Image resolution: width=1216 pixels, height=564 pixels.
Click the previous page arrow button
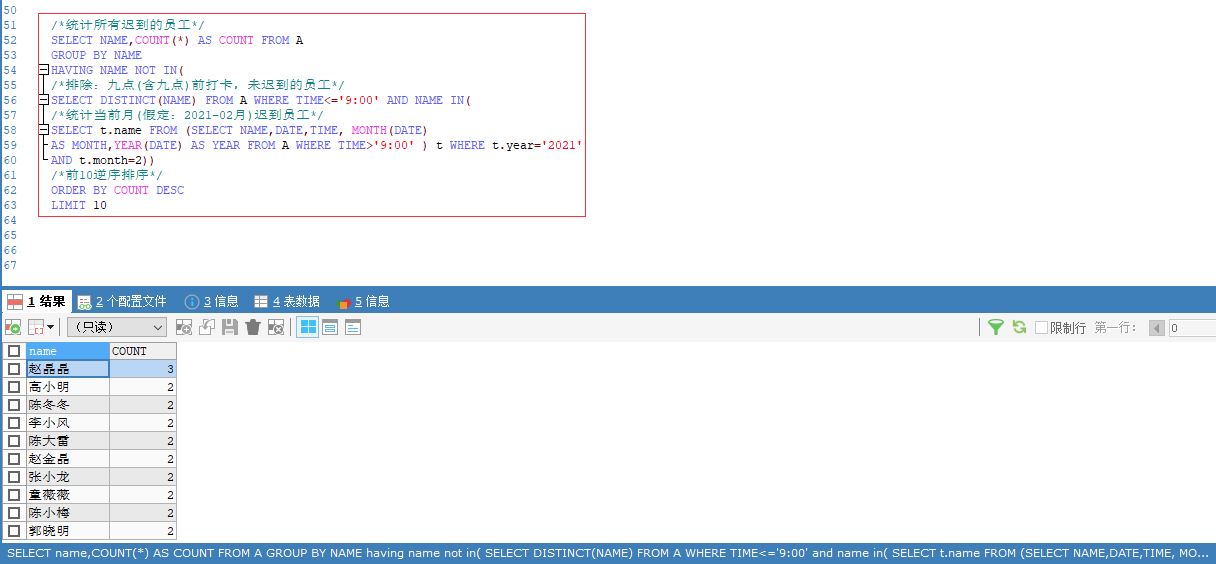[x=1157, y=328]
